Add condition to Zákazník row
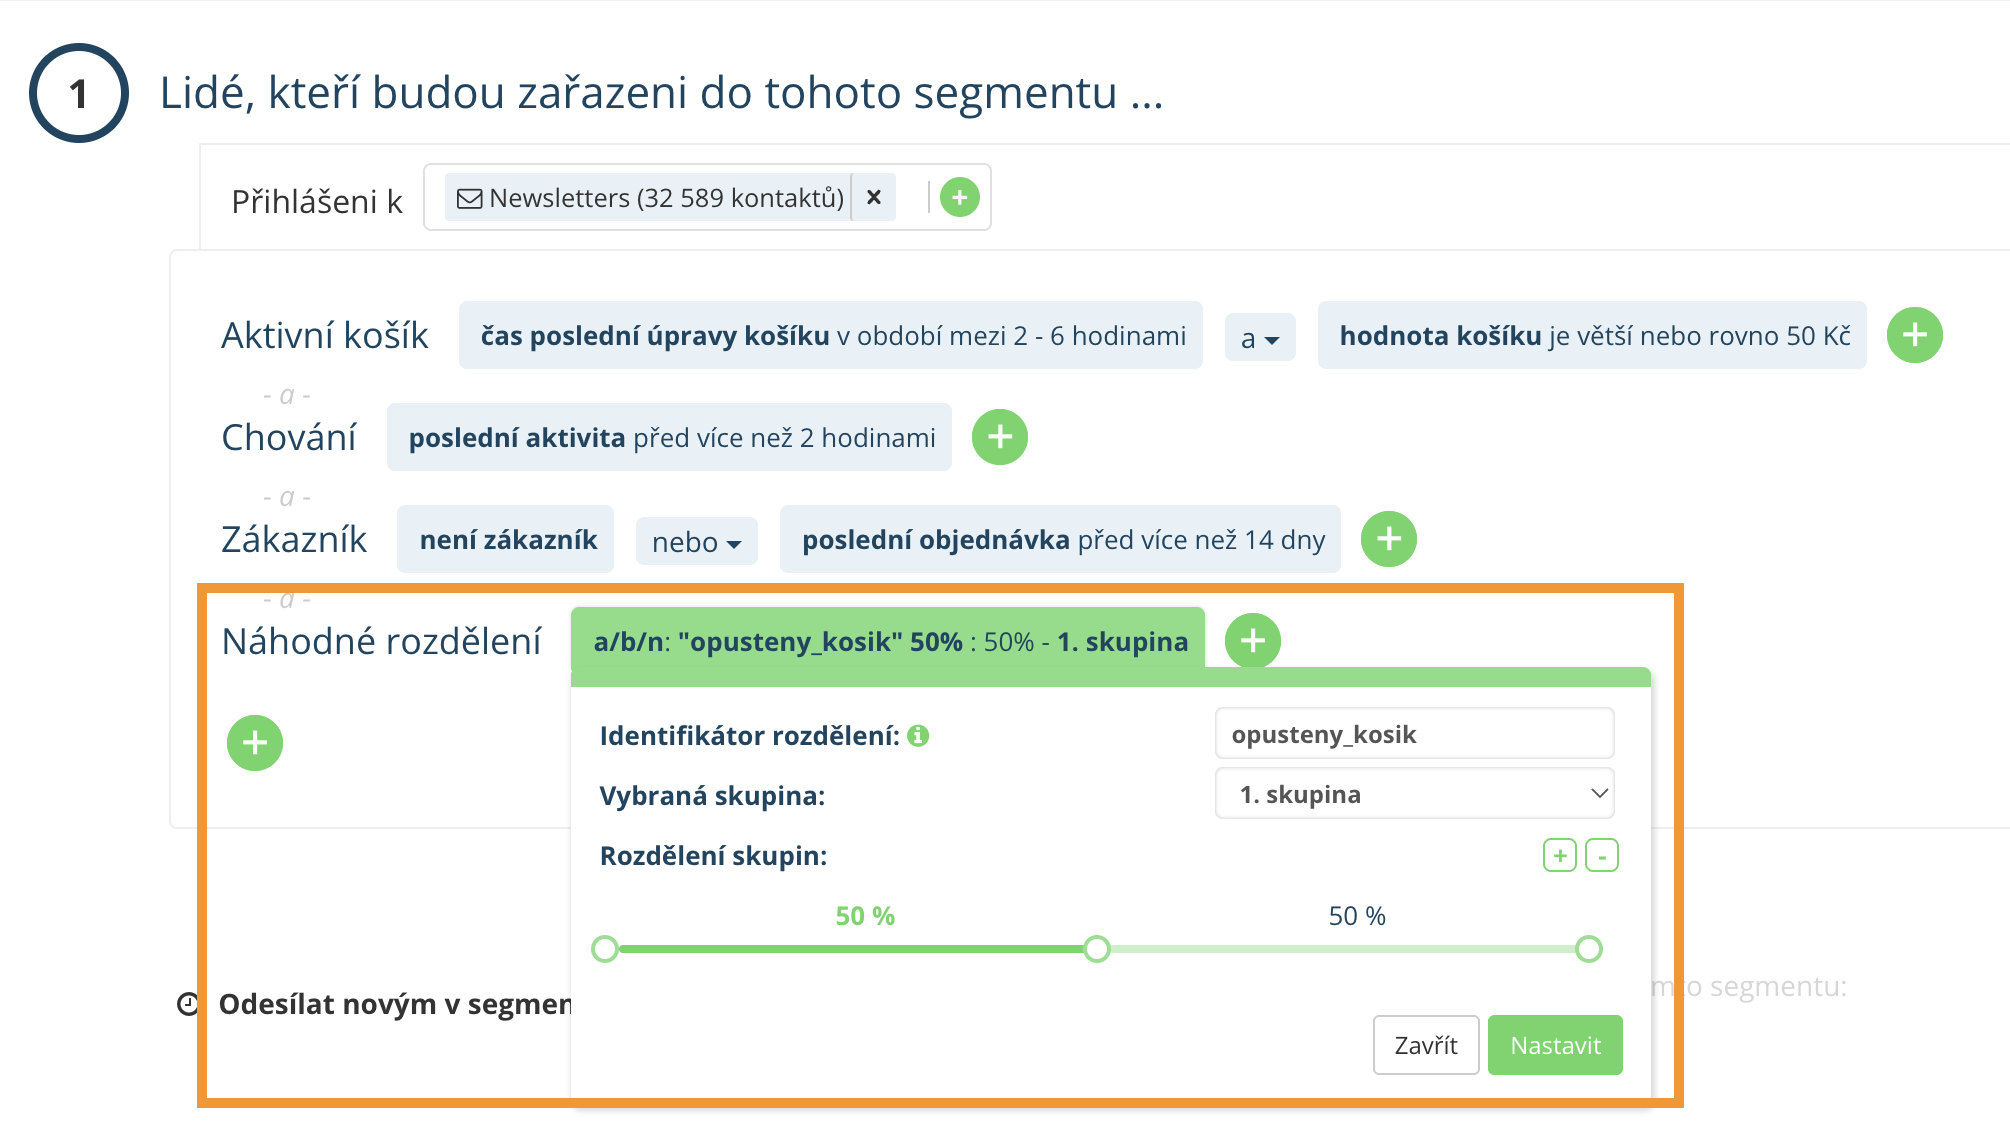The width and height of the screenshot is (2010, 1128). point(1388,539)
